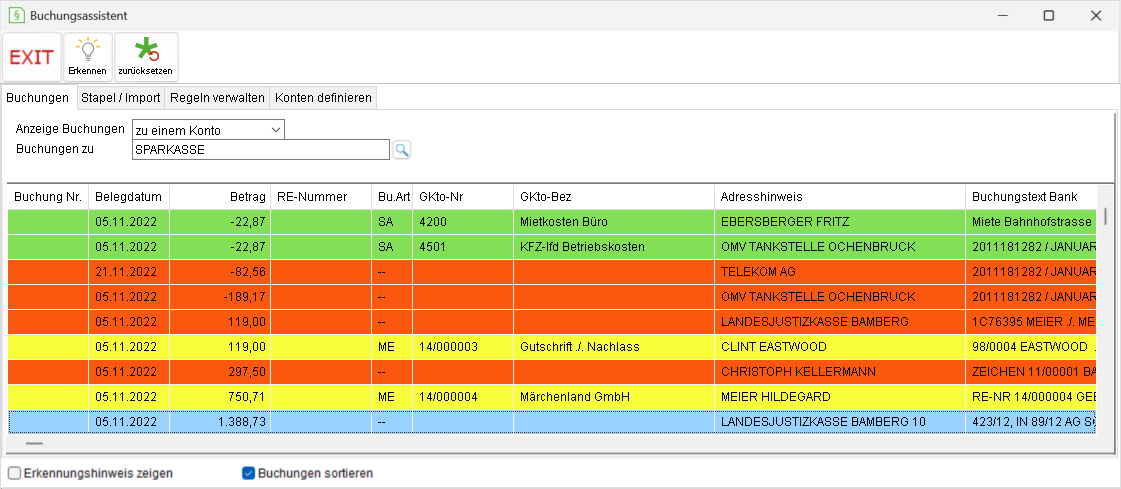1121x489 pixels.
Task: Sort by the Betrag column header
Action: click(220, 197)
